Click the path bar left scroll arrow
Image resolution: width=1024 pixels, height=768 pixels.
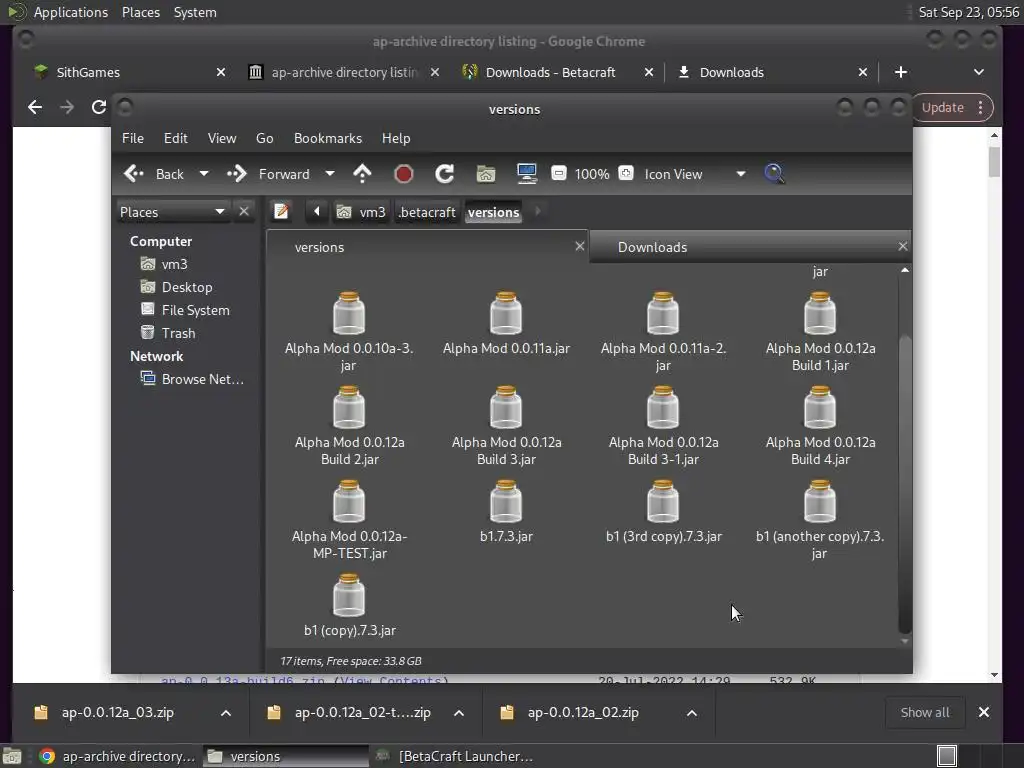(x=317, y=212)
